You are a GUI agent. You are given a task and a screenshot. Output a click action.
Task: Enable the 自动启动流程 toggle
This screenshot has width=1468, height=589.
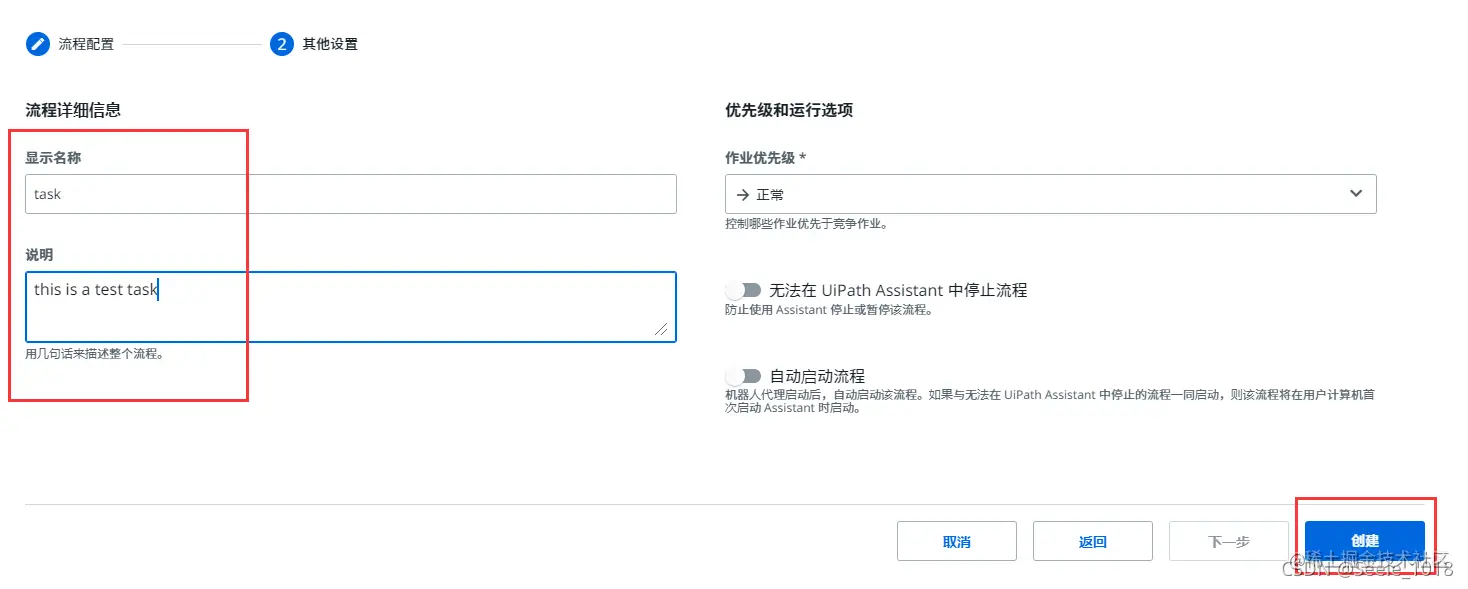(x=743, y=375)
